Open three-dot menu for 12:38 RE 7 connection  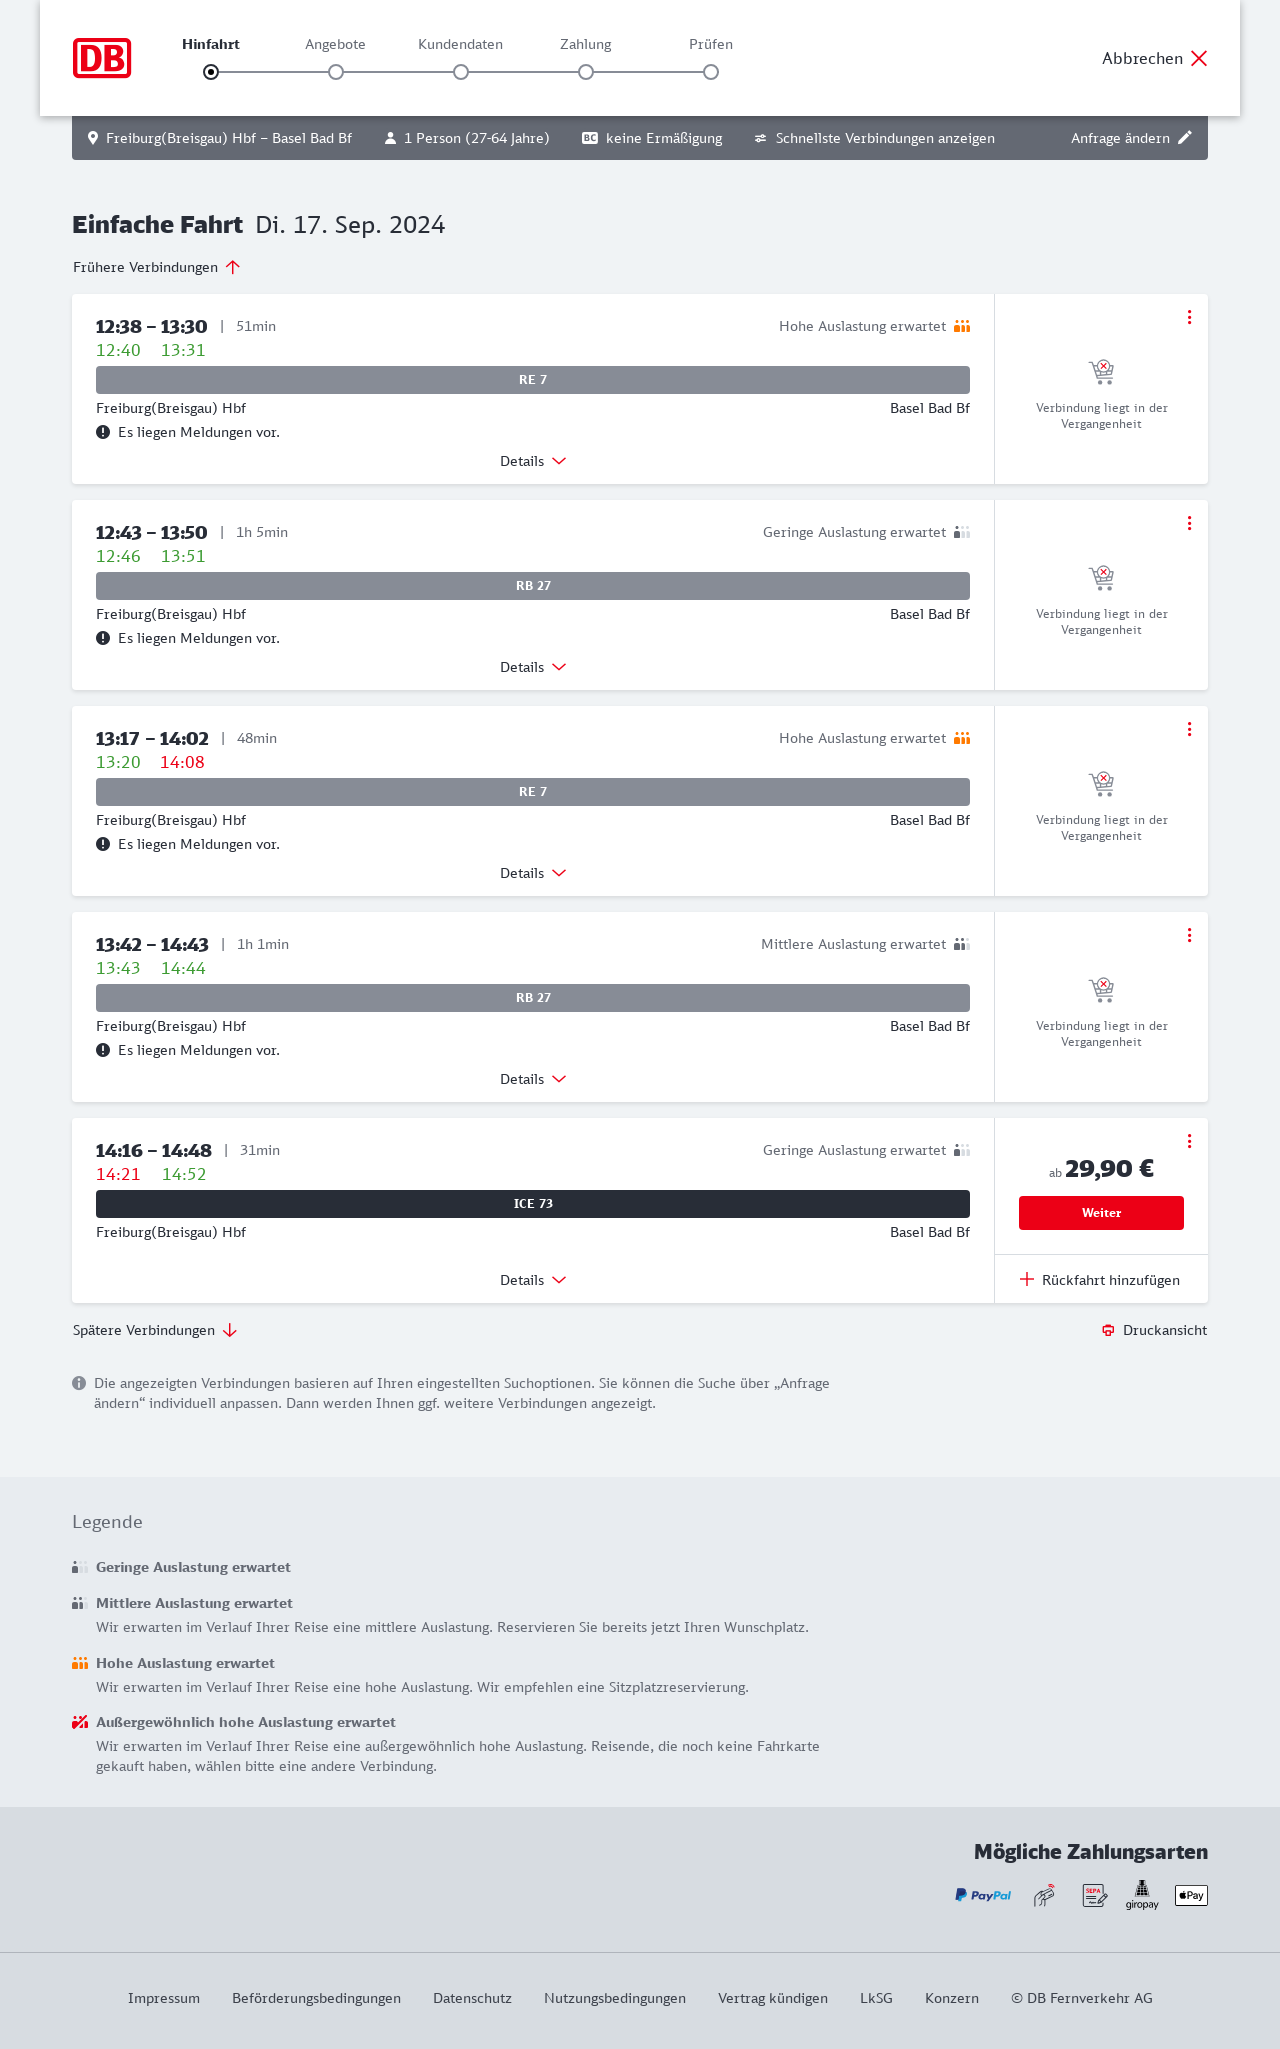pyautogui.click(x=1189, y=317)
